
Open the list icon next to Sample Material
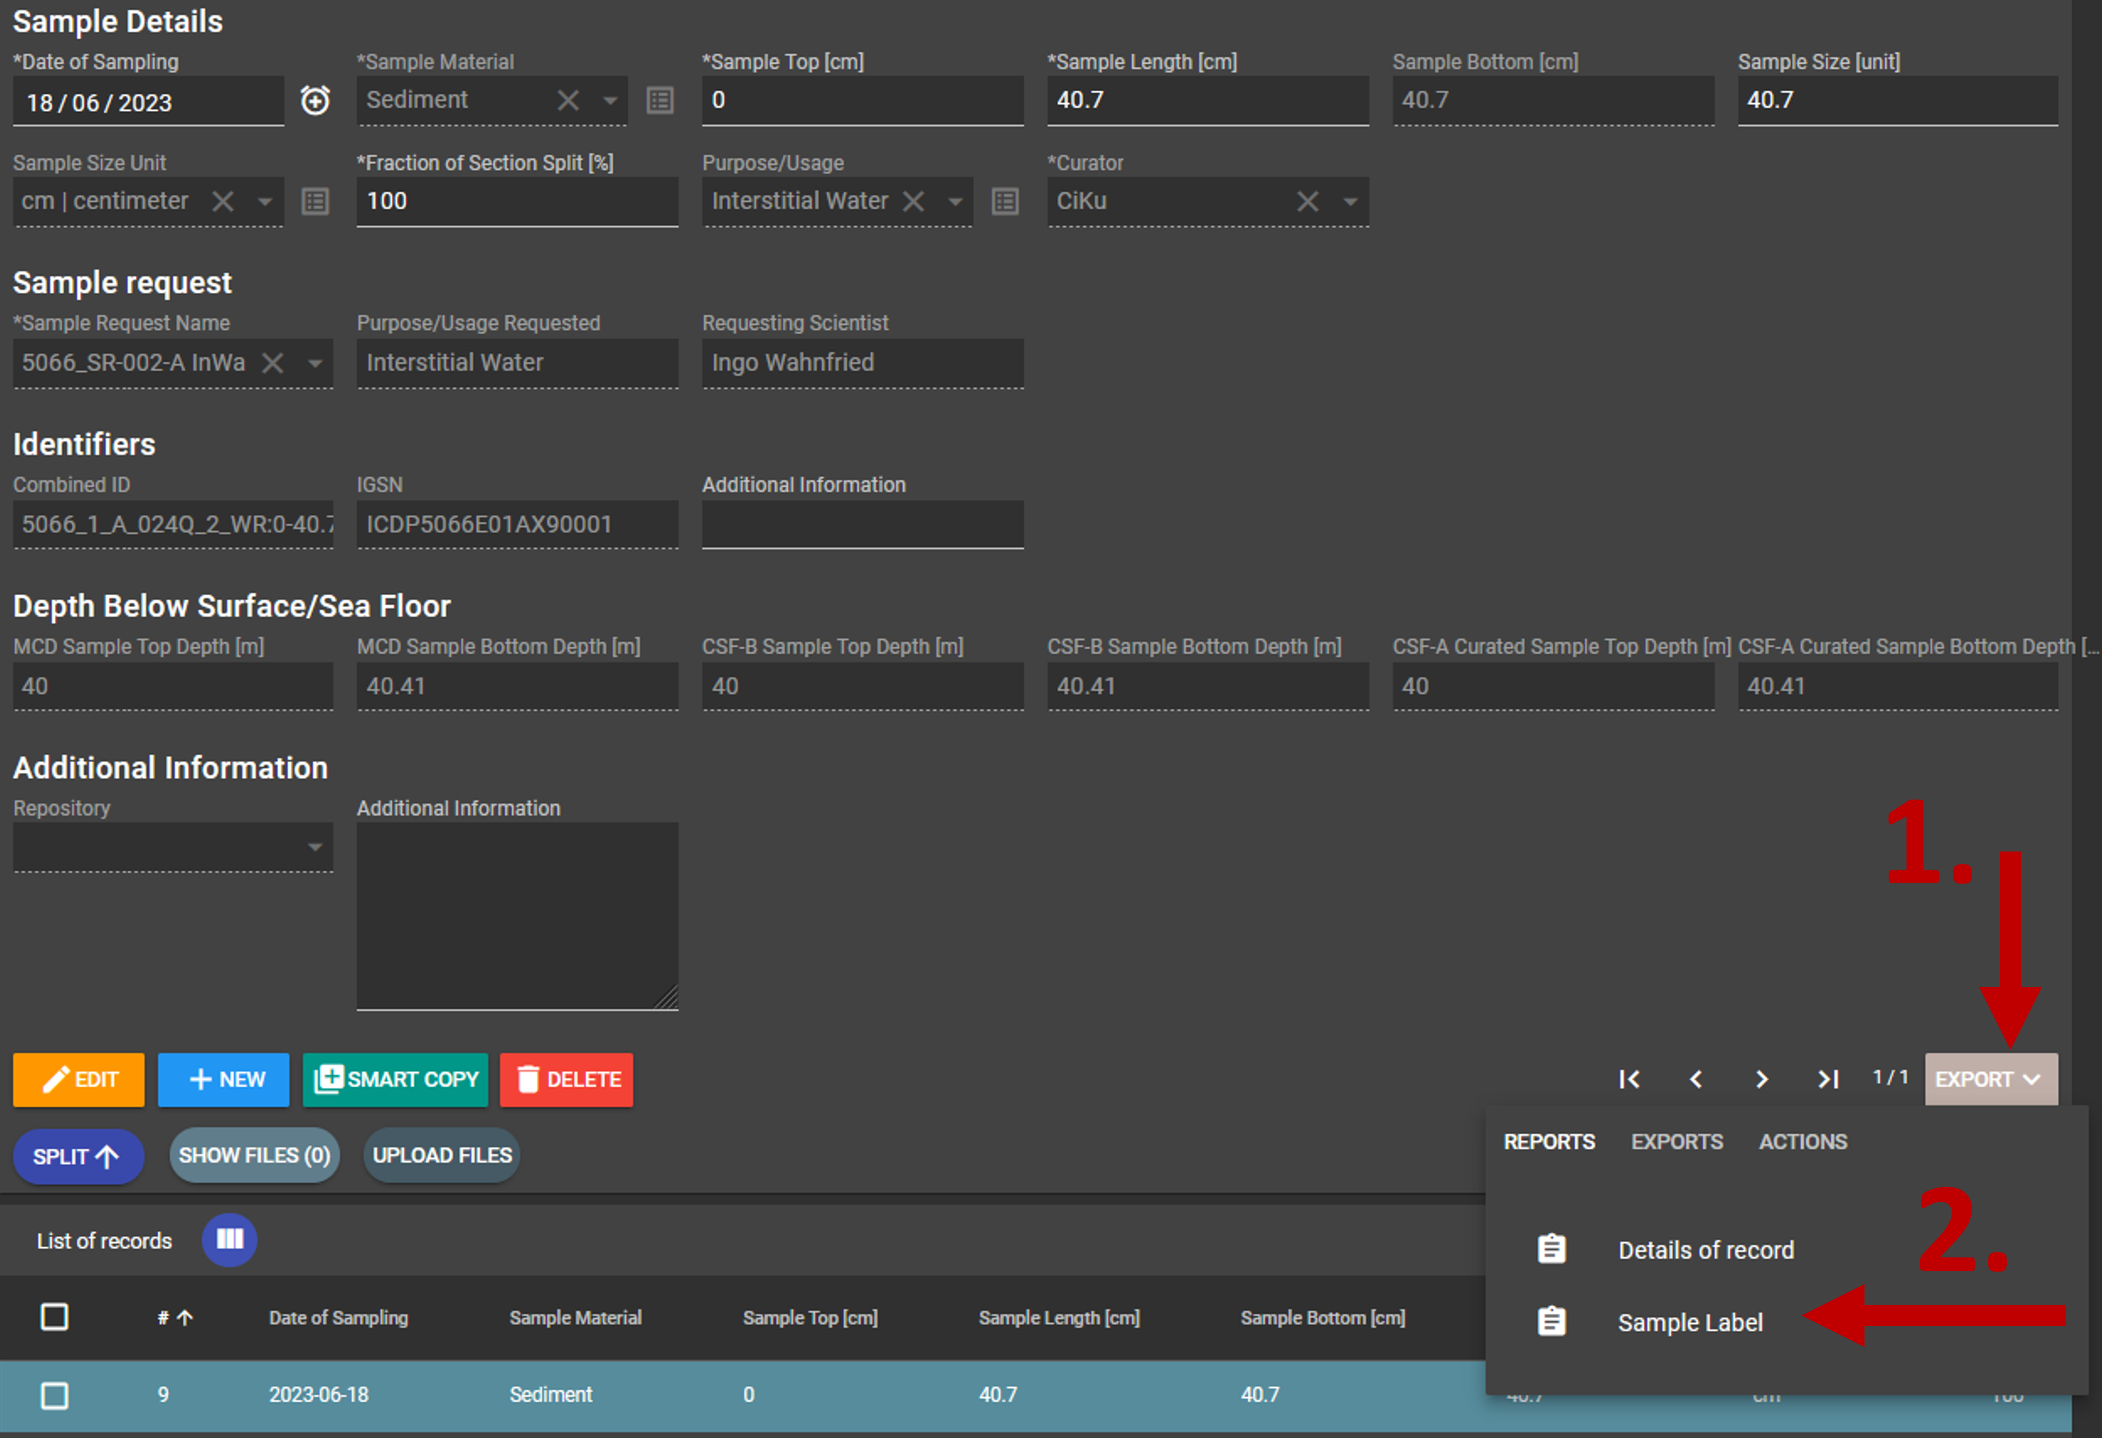point(660,101)
